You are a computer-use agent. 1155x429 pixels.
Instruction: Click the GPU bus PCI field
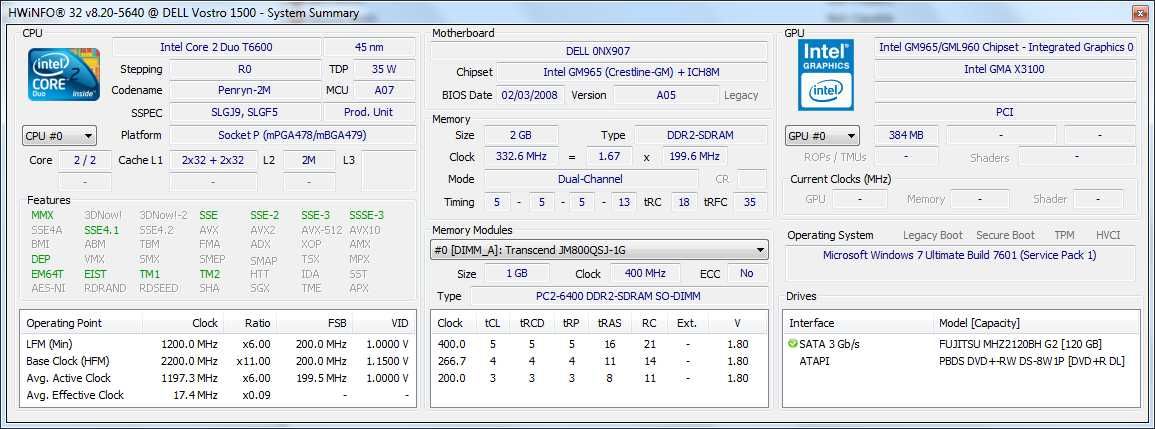[x=1005, y=113]
